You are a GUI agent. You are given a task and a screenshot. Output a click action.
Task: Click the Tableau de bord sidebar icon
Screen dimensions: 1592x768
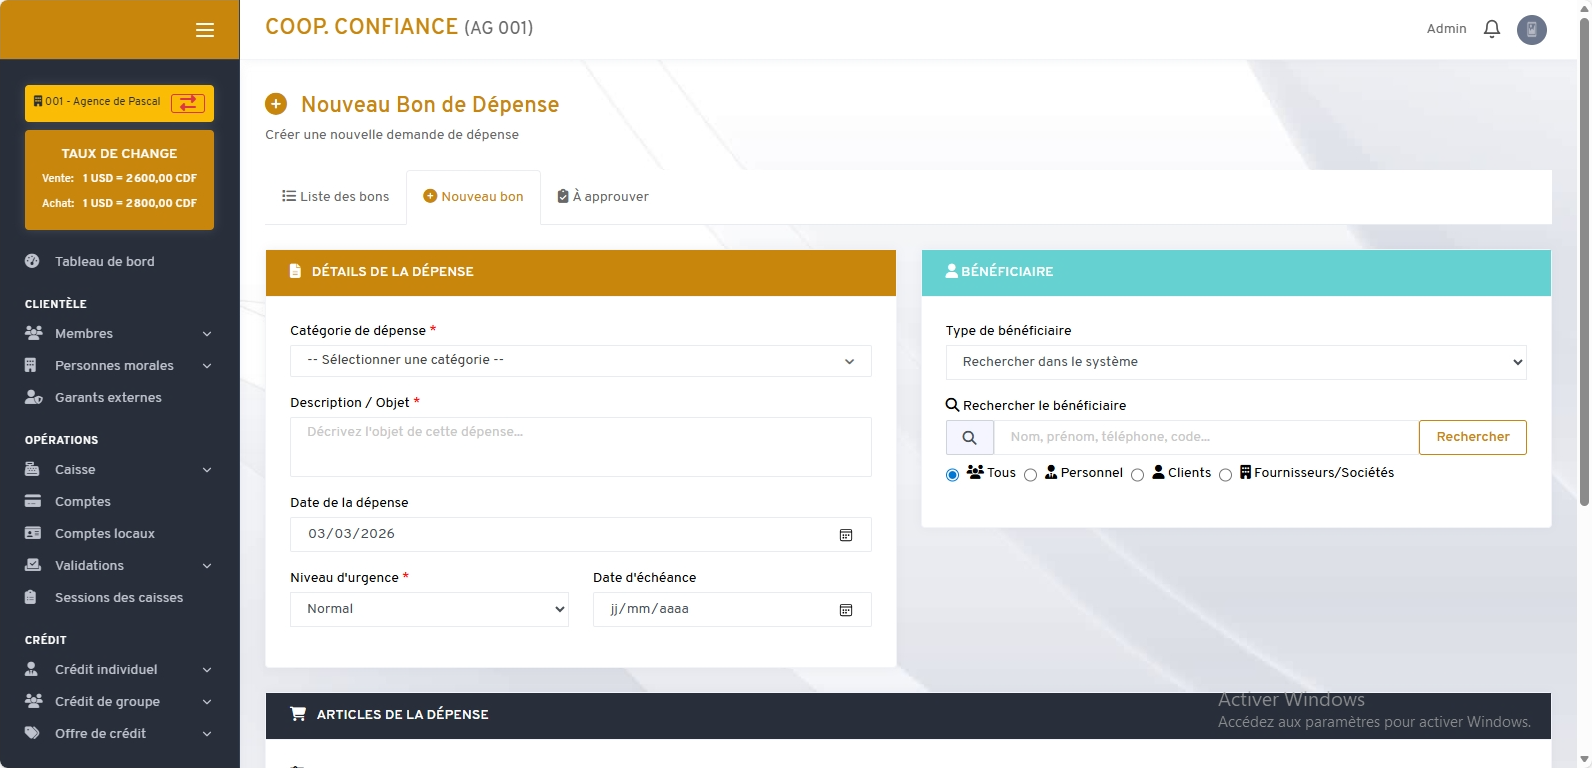[x=32, y=261]
